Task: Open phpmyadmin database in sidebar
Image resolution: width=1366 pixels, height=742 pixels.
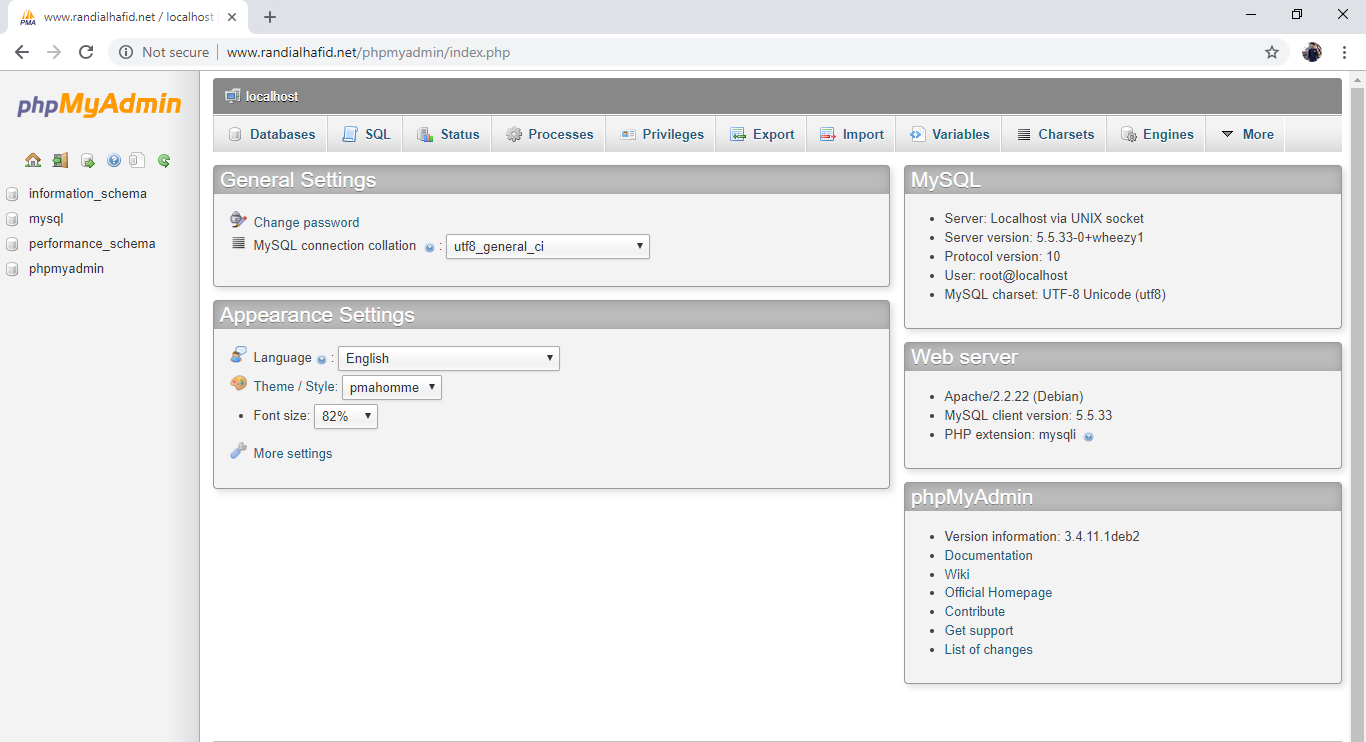Action: 66,268
